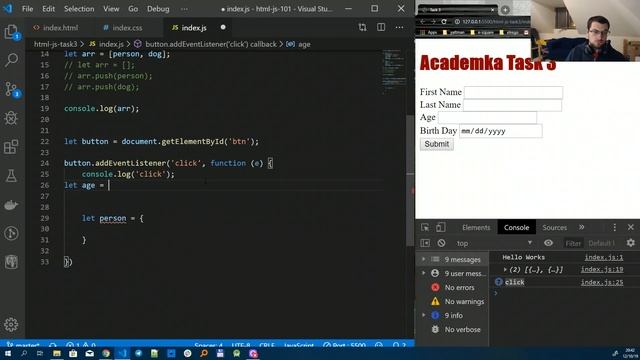Open Windows taskbar search
The width and height of the screenshot is (640, 360).
point(24,353)
